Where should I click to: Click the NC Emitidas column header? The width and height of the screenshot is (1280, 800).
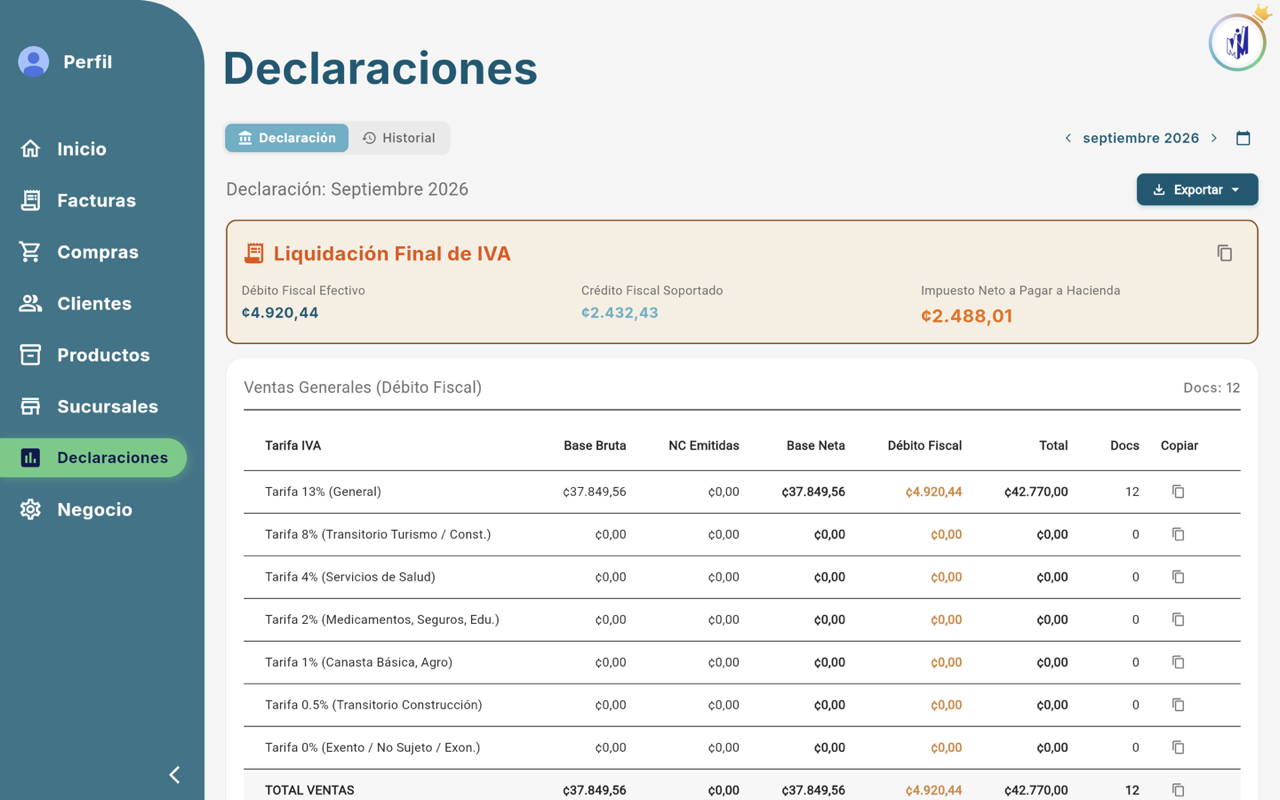point(704,446)
